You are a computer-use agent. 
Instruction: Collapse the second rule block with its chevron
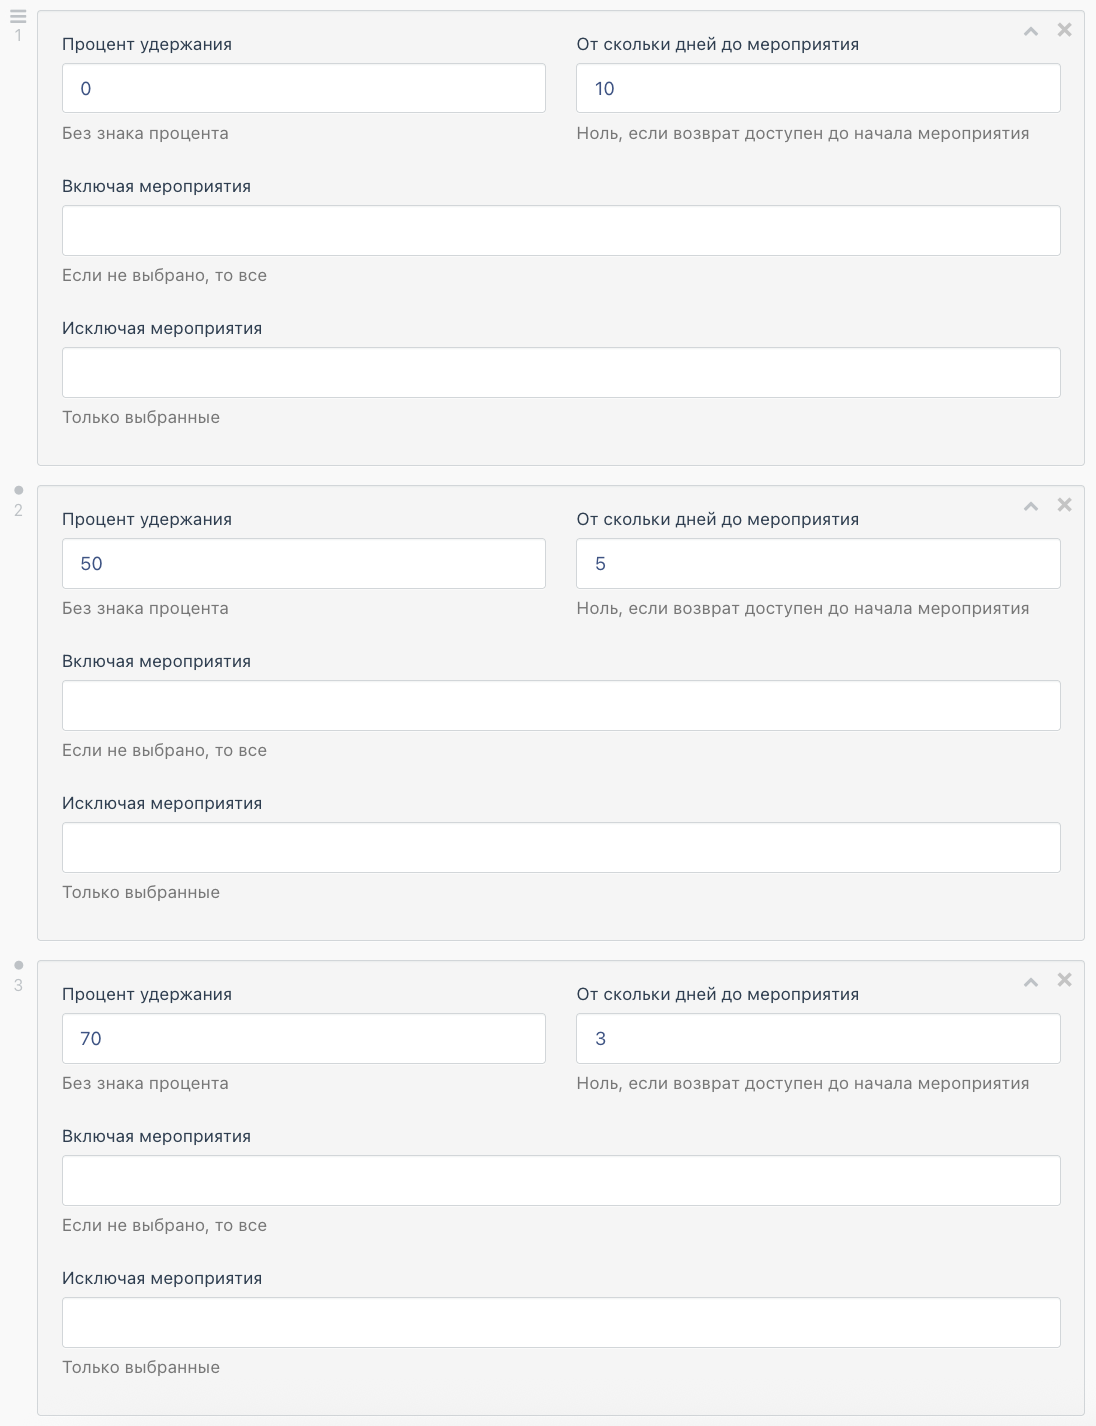pos(1031,507)
